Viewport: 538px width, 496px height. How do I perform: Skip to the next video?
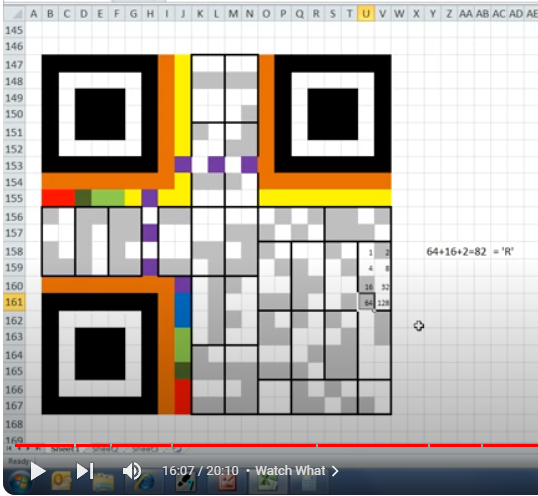(85, 471)
